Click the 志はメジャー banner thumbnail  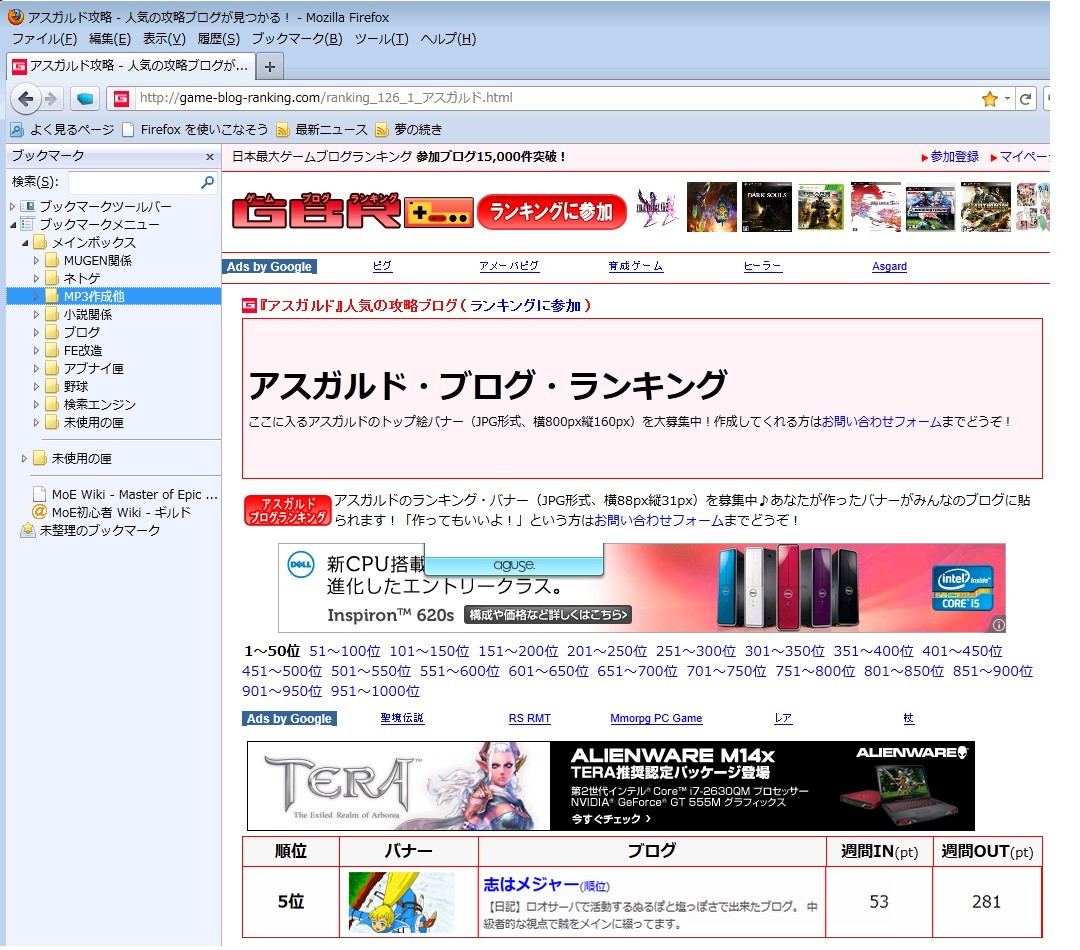tap(402, 902)
